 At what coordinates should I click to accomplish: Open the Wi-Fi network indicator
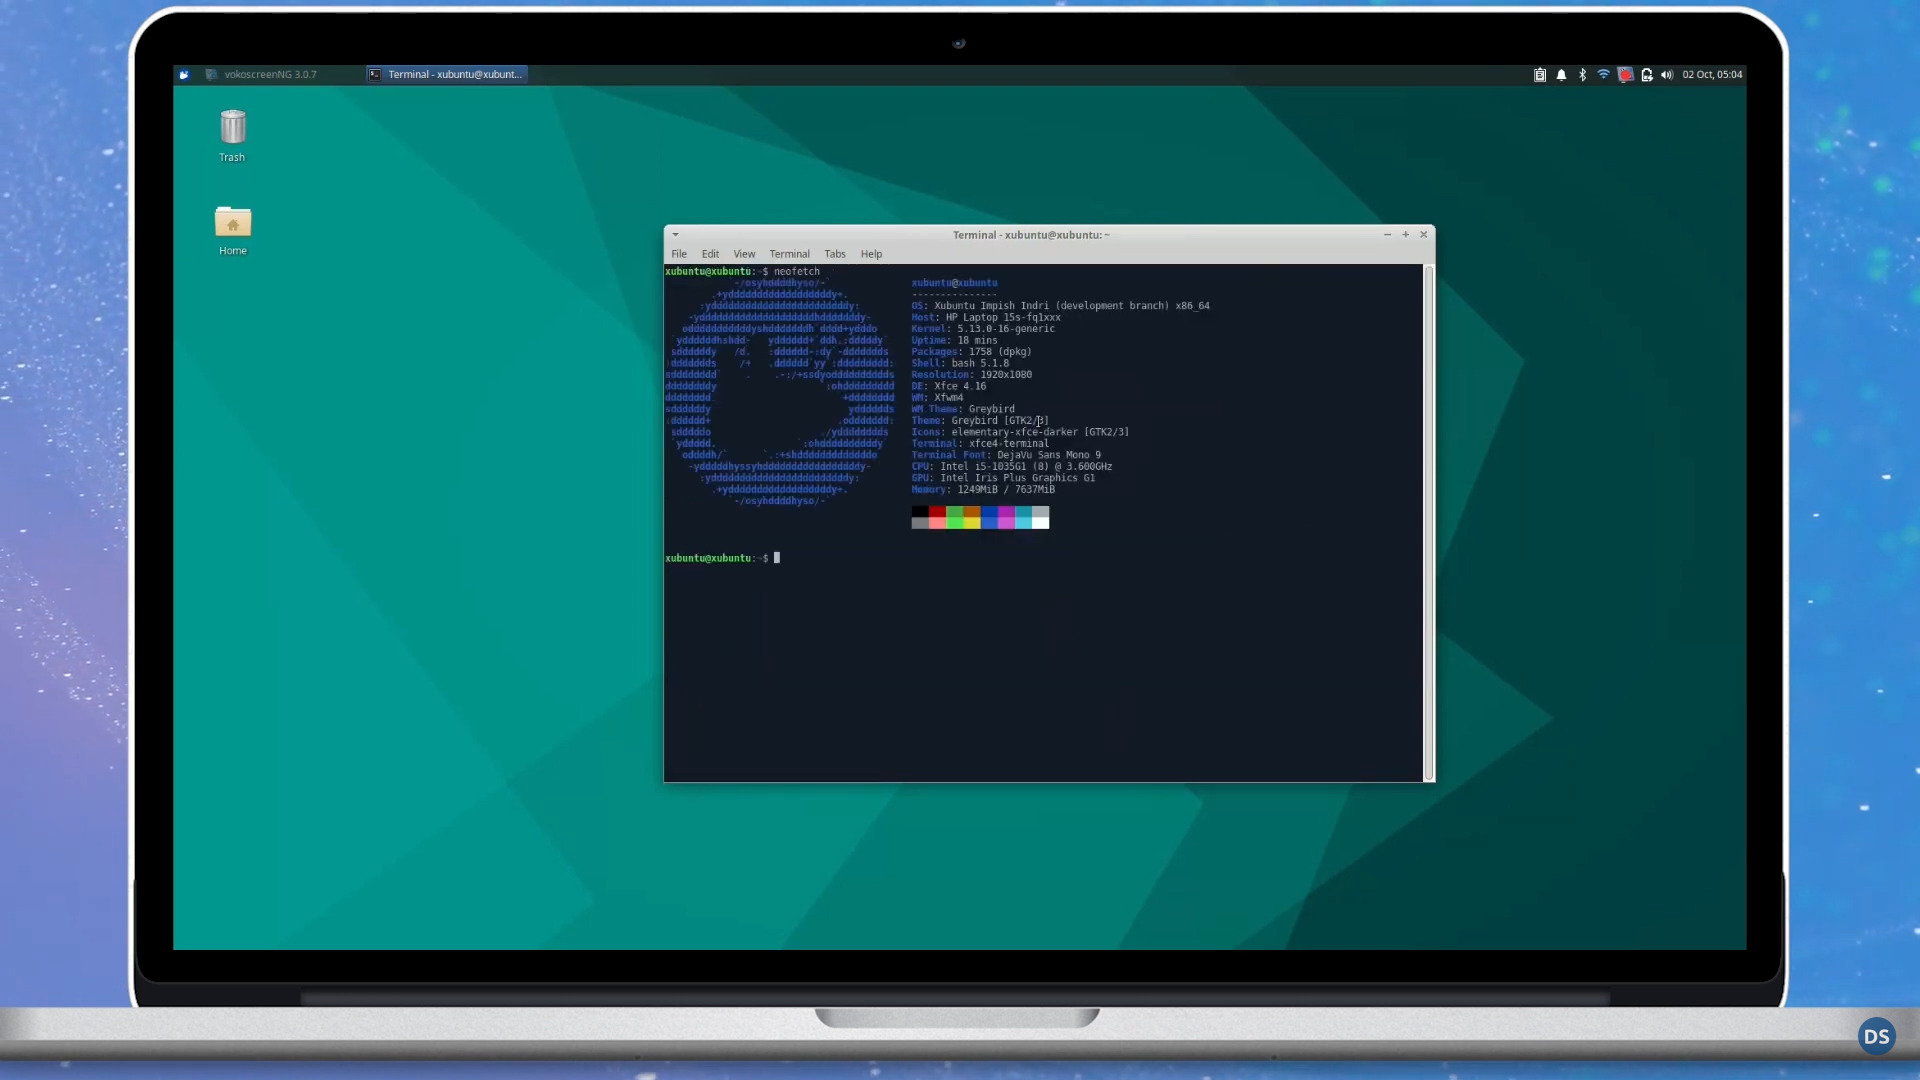click(x=1604, y=75)
